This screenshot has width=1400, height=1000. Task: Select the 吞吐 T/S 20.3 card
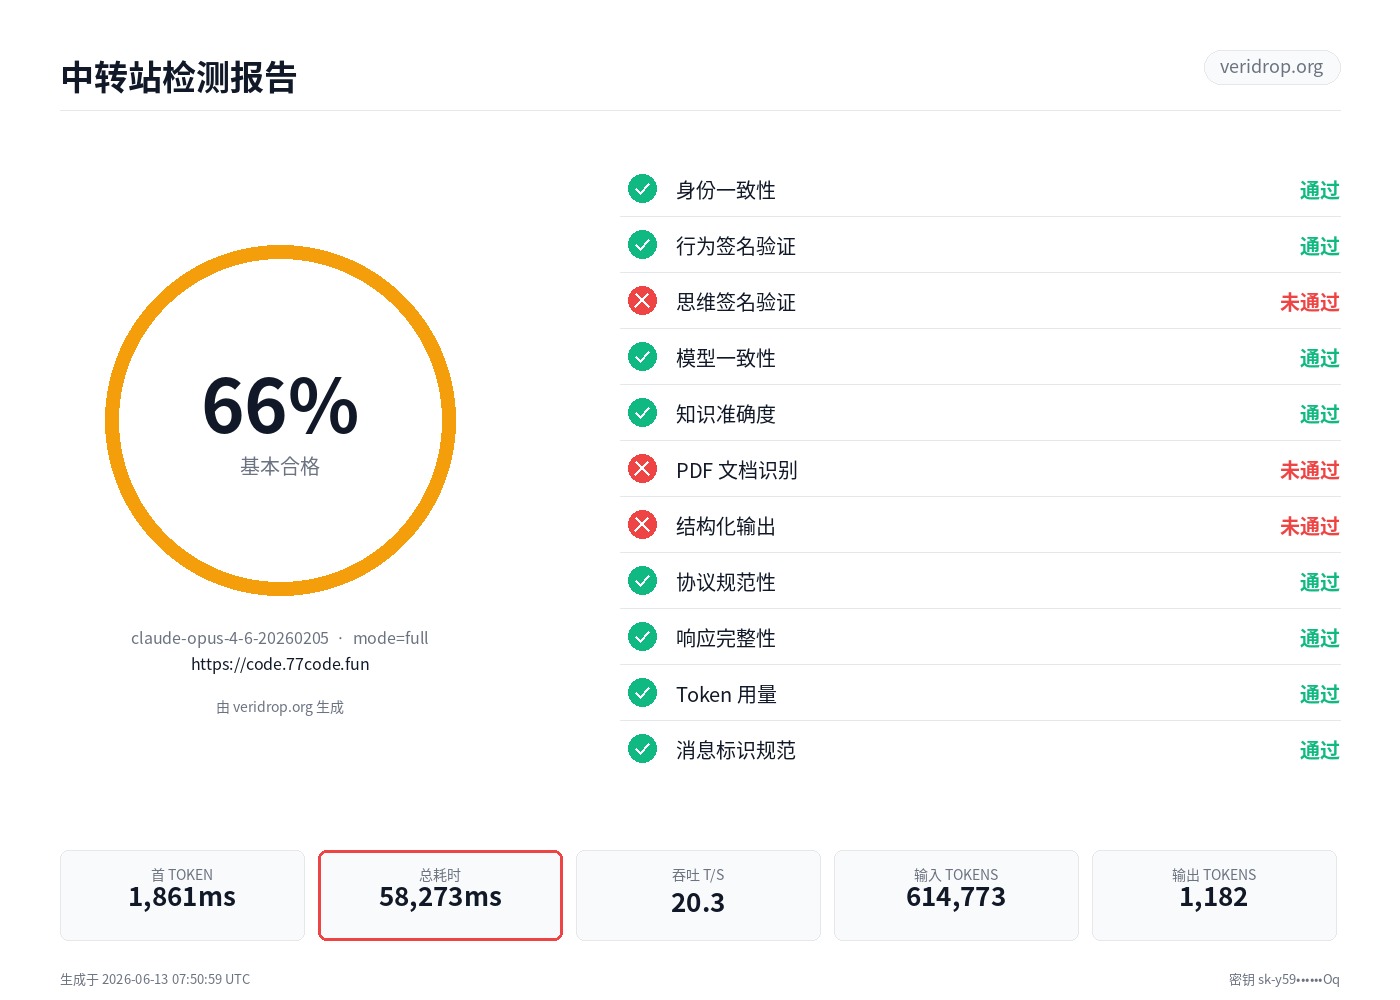coord(698,895)
